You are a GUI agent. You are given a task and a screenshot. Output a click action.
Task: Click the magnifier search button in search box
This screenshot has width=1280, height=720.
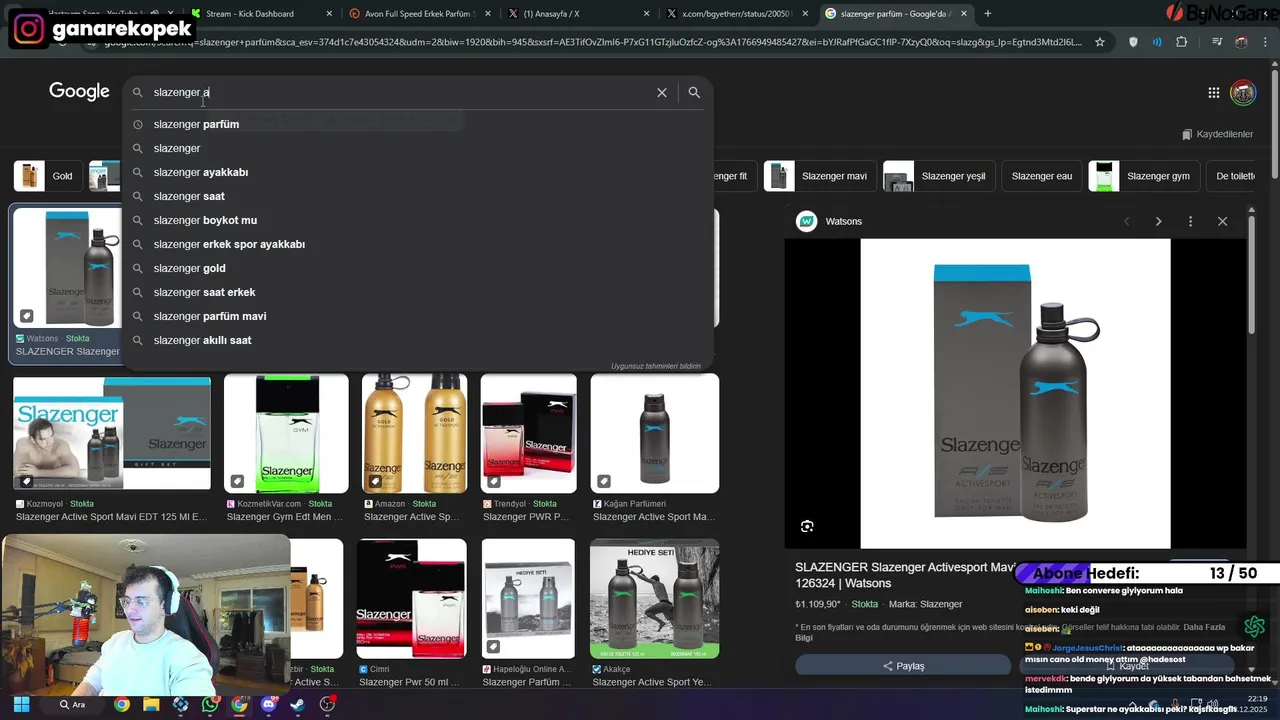click(x=694, y=92)
